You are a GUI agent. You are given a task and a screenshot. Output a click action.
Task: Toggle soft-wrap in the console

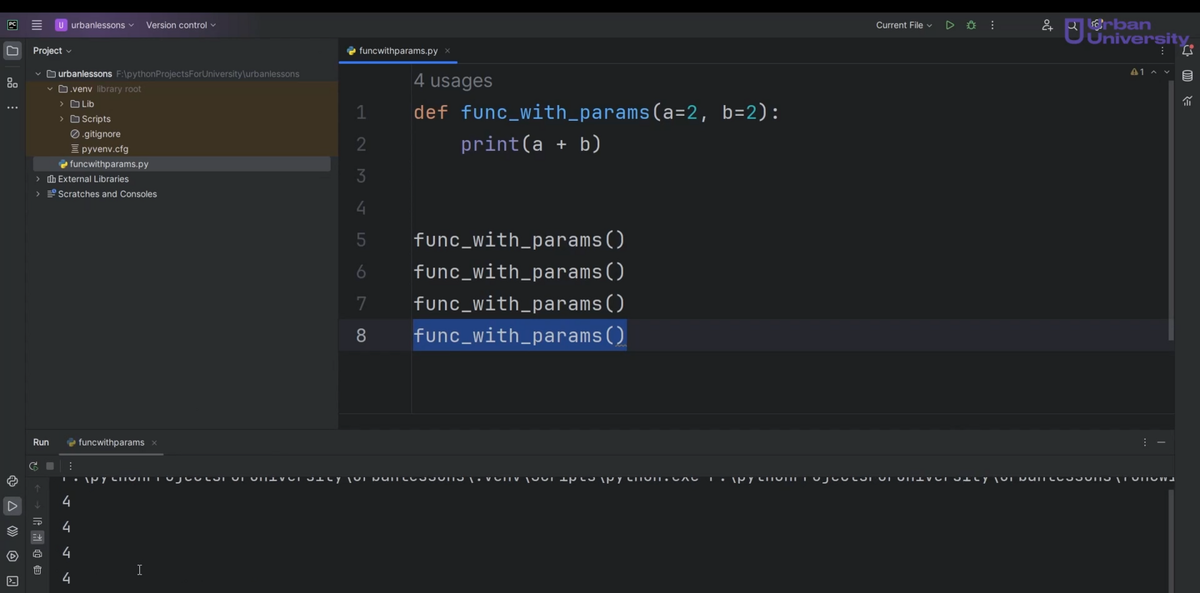[37, 521]
